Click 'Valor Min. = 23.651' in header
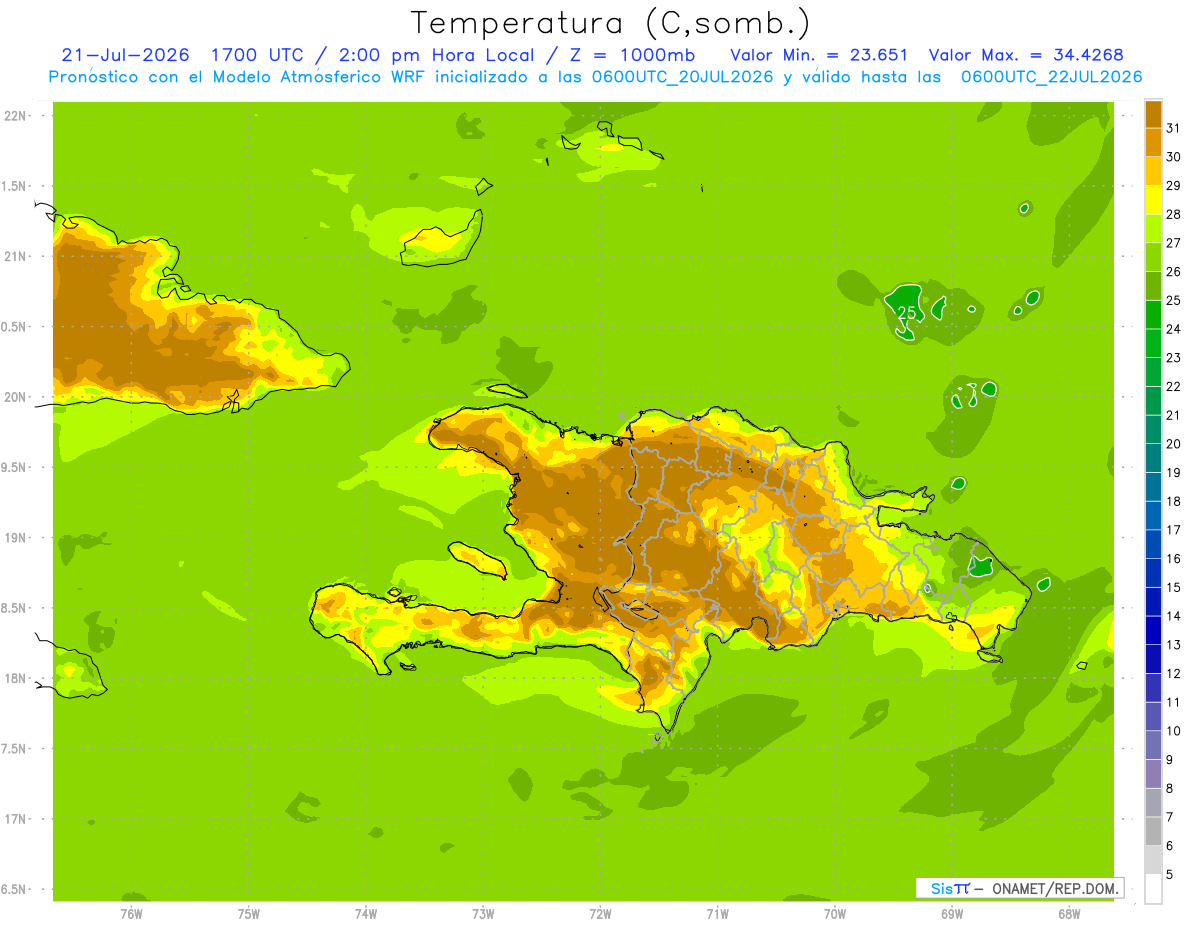The height and width of the screenshot is (927, 1200). click(819, 55)
